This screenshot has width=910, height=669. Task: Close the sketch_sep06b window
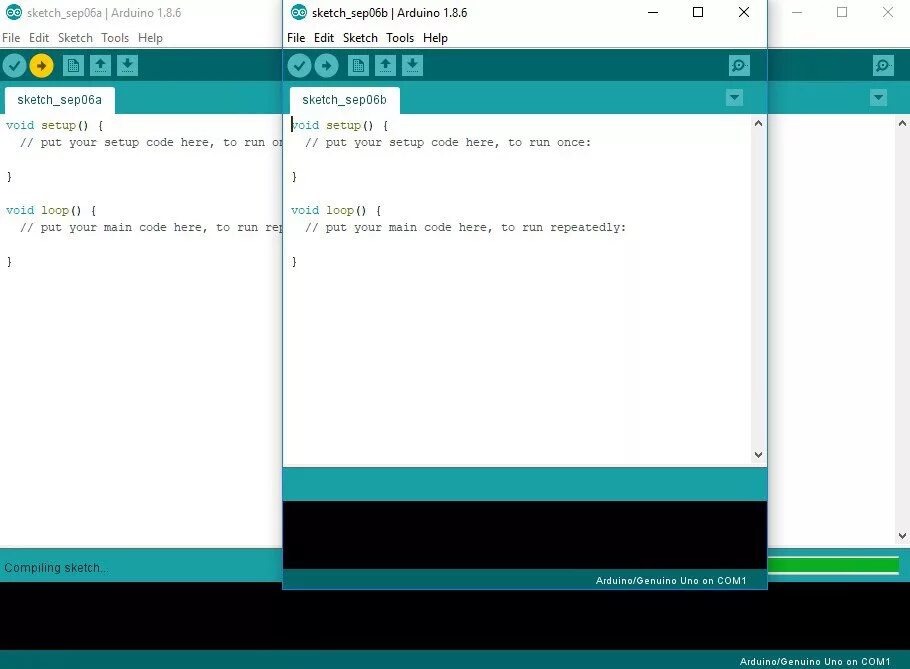point(744,12)
